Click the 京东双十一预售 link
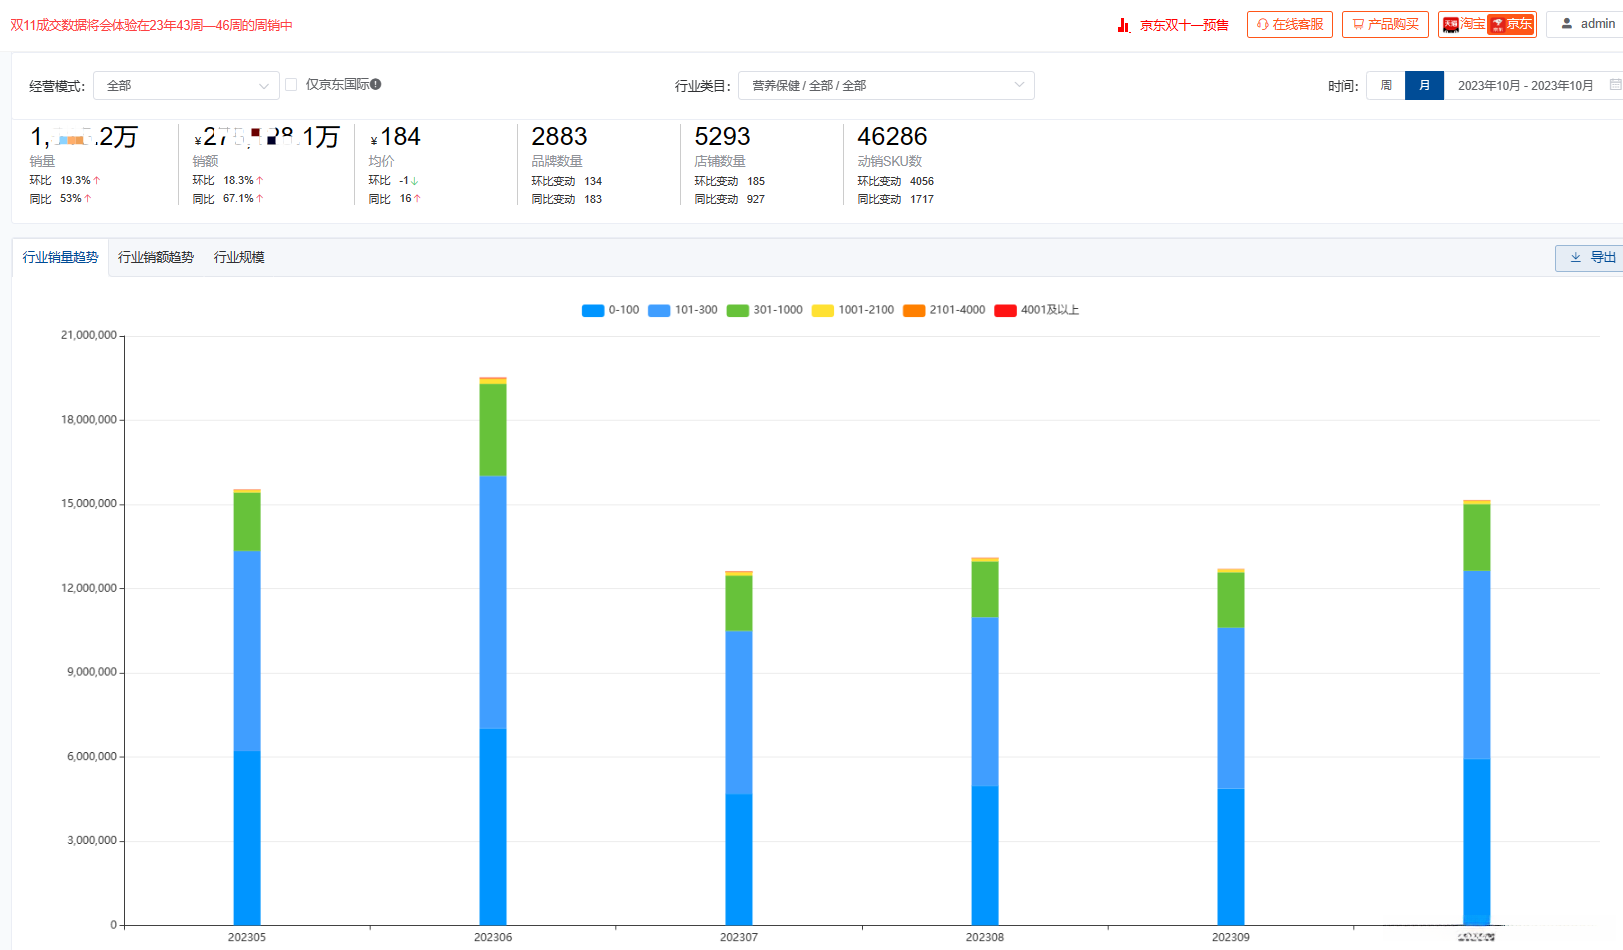 [1184, 25]
